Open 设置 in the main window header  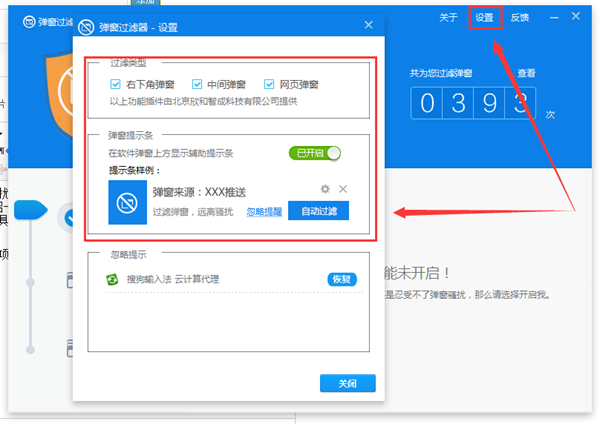click(484, 18)
